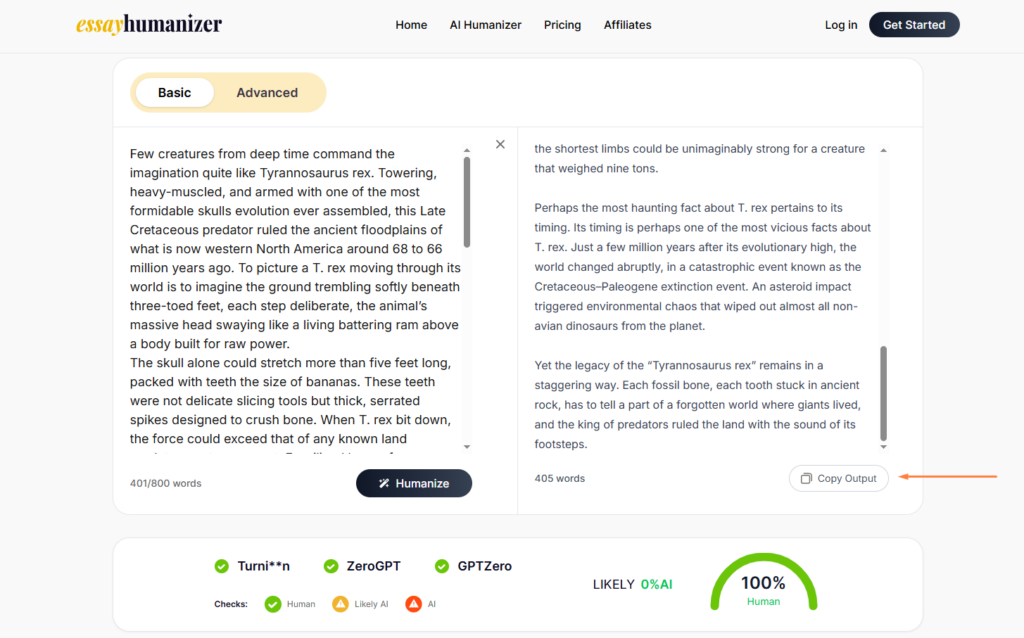
Task: Click the green Human legend check icon
Action: 273,604
